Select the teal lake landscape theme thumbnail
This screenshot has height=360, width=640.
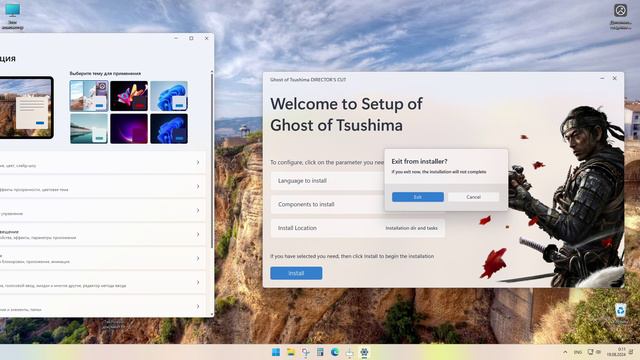[x=89, y=129]
